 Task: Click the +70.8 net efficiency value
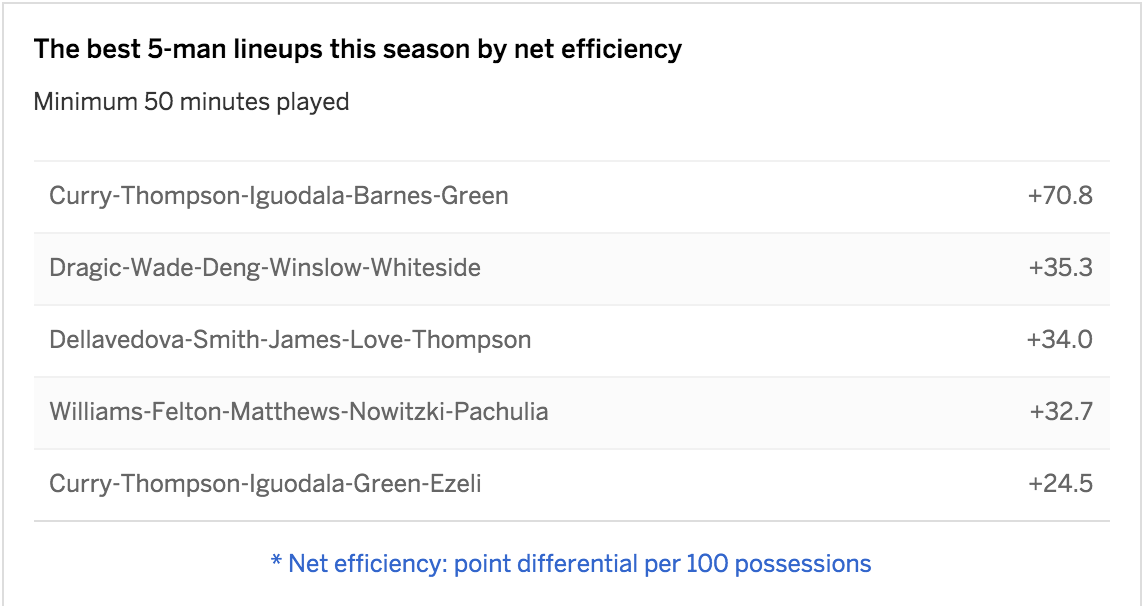pos(1059,196)
